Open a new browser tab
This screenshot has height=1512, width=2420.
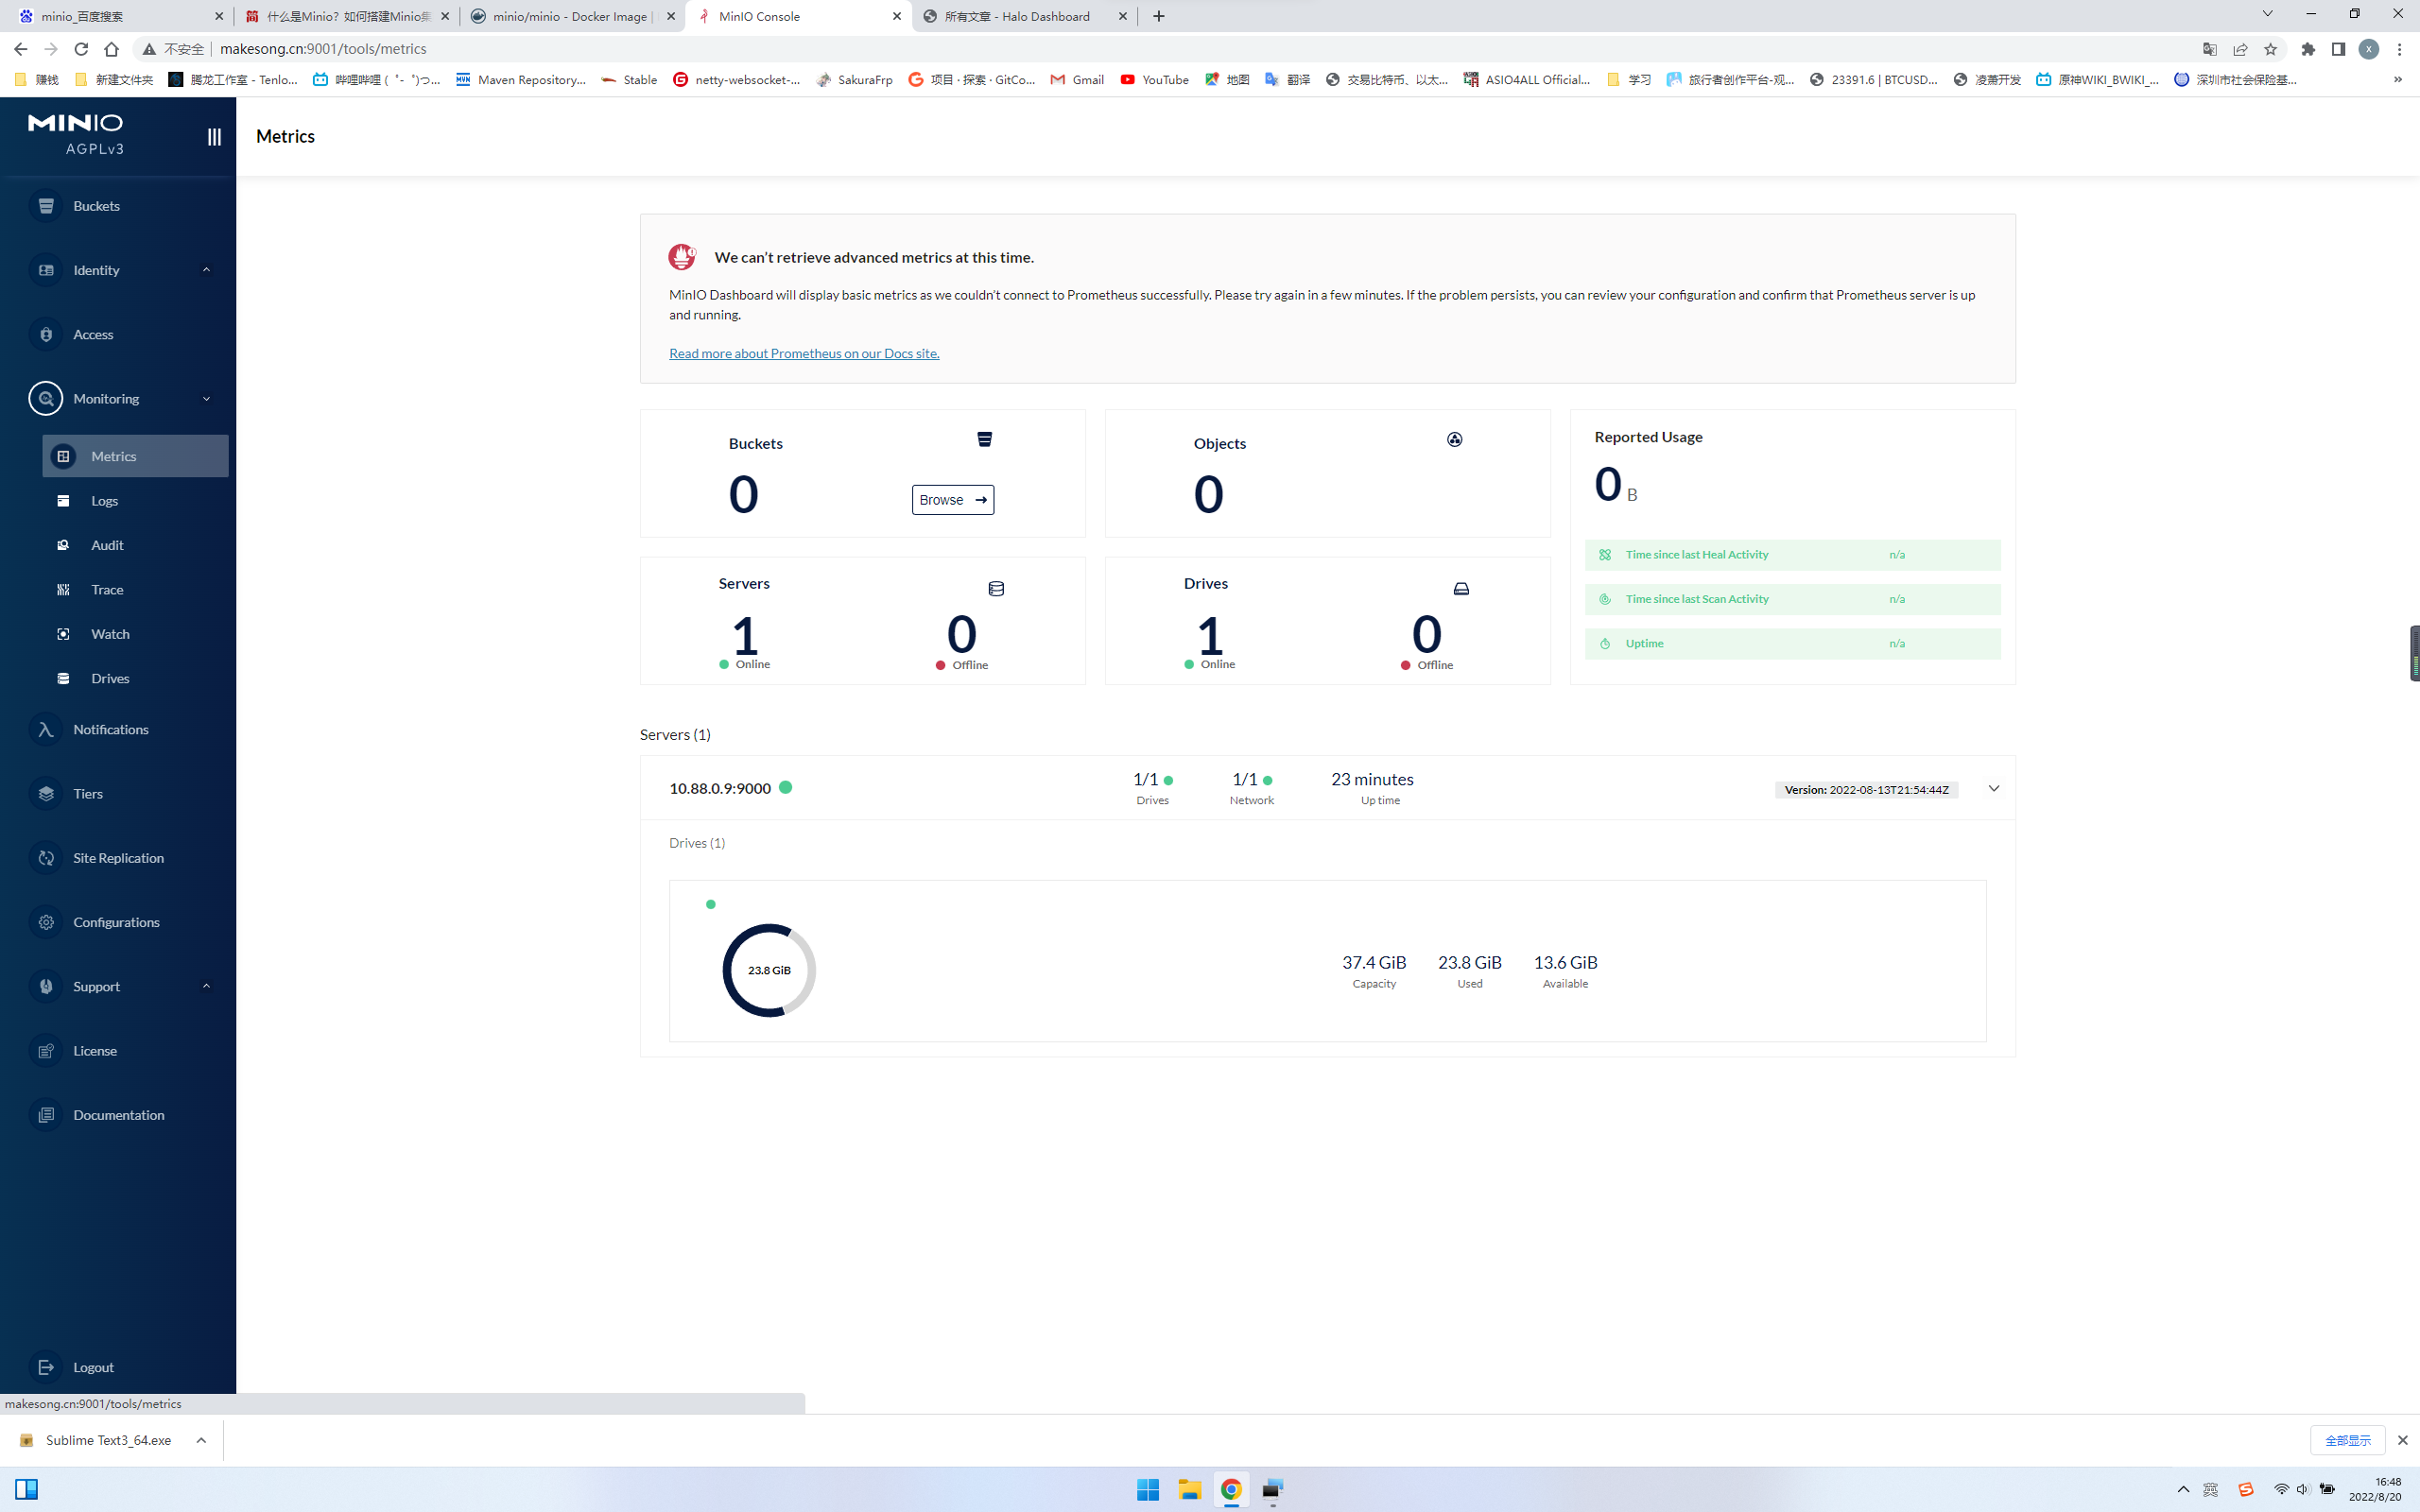pyautogui.click(x=1158, y=16)
